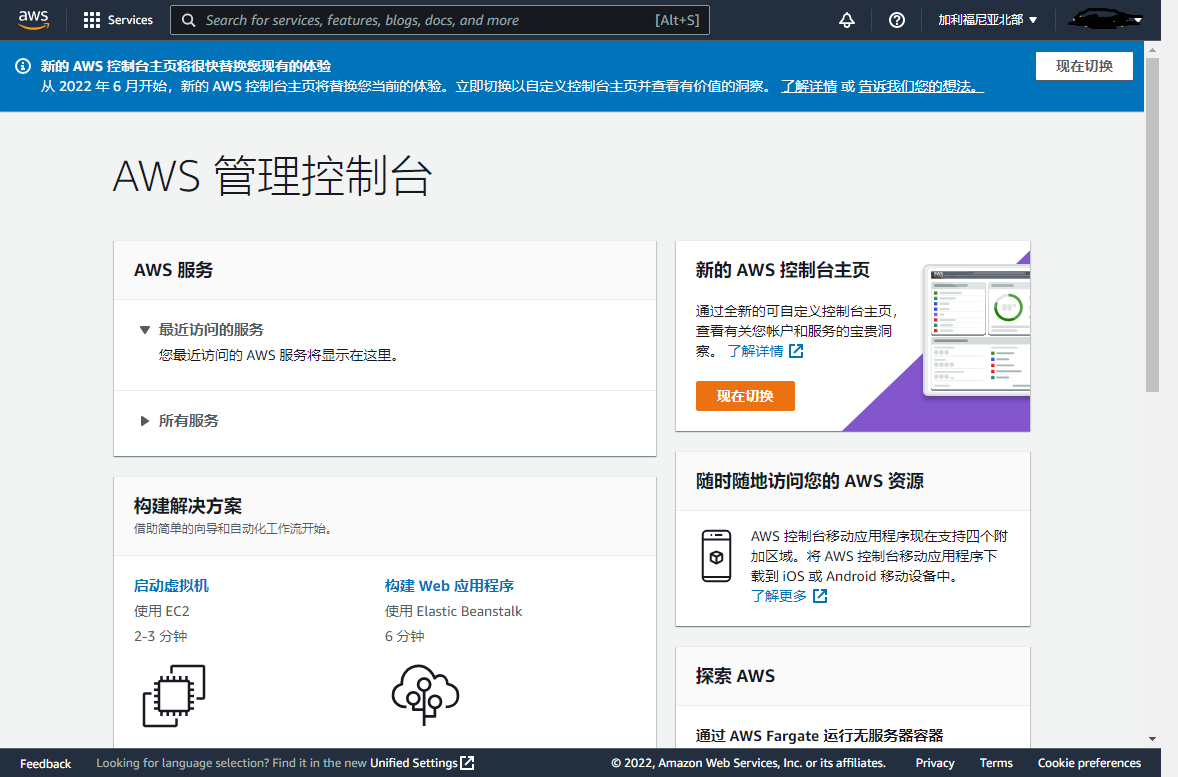
Task: Click the AWS logo home icon
Action: click(x=34, y=20)
